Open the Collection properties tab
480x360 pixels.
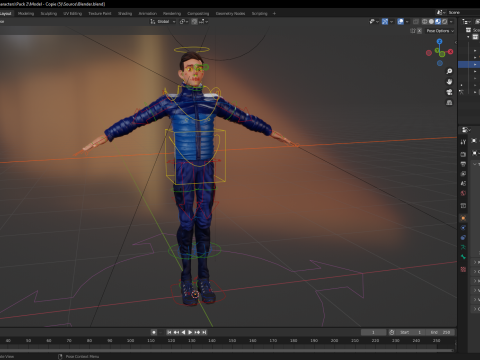click(463, 206)
